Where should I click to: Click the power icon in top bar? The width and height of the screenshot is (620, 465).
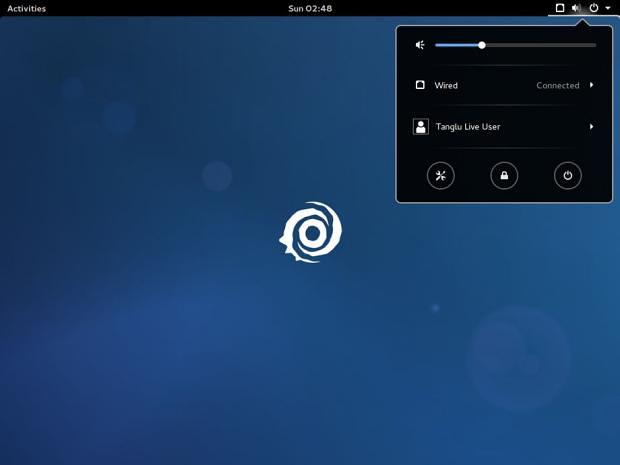594,8
